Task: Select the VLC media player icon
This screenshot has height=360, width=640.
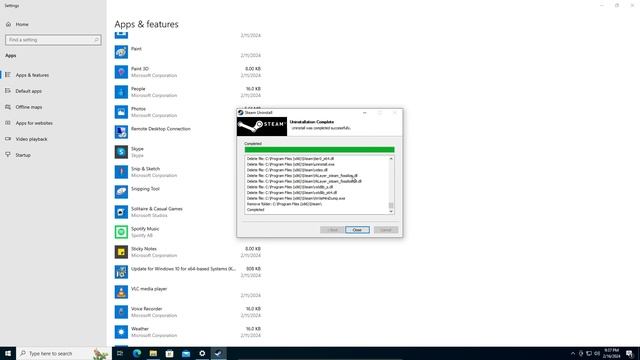Action: pyautogui.click(x=121, y=292)
